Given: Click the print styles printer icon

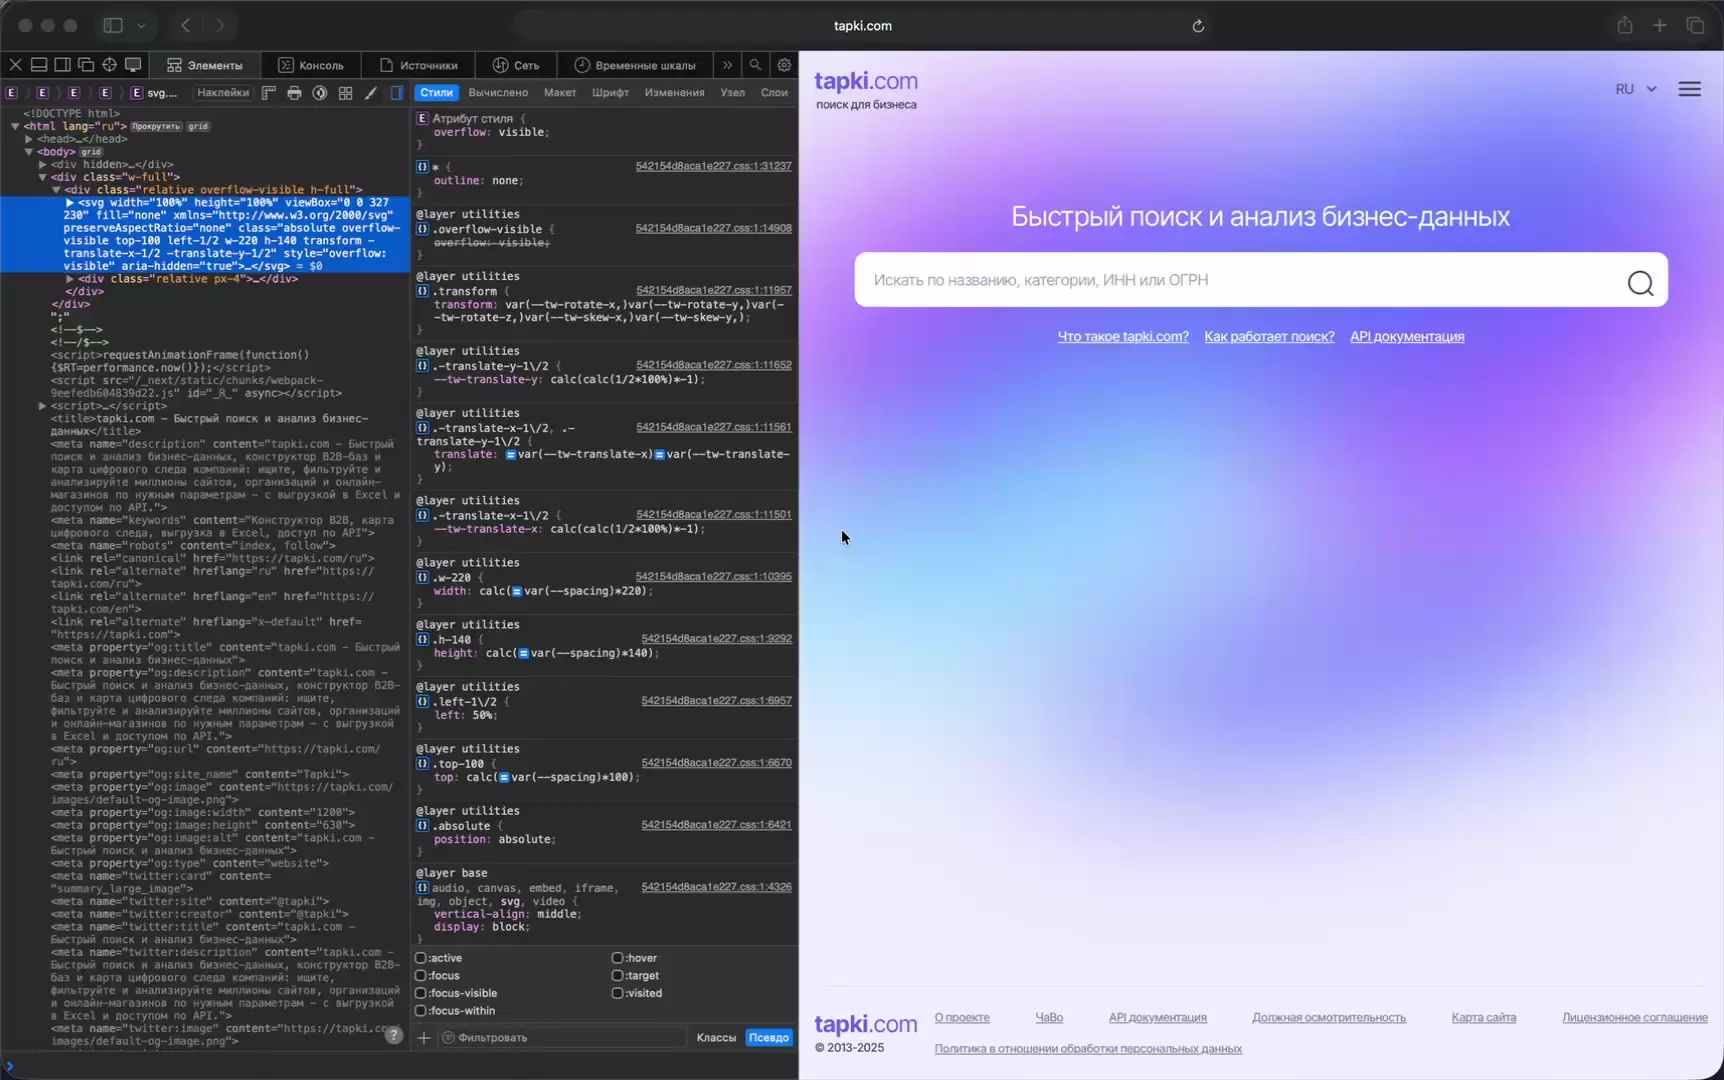Looking at the screenshot, I should 294,93.
